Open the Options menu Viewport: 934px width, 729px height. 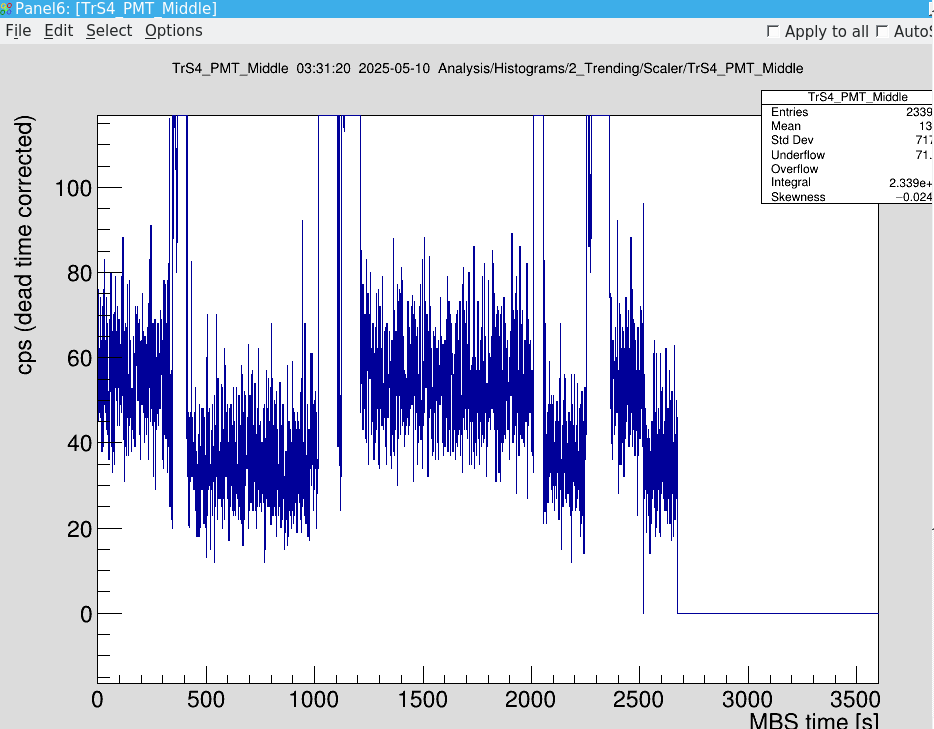pos(173,31)
